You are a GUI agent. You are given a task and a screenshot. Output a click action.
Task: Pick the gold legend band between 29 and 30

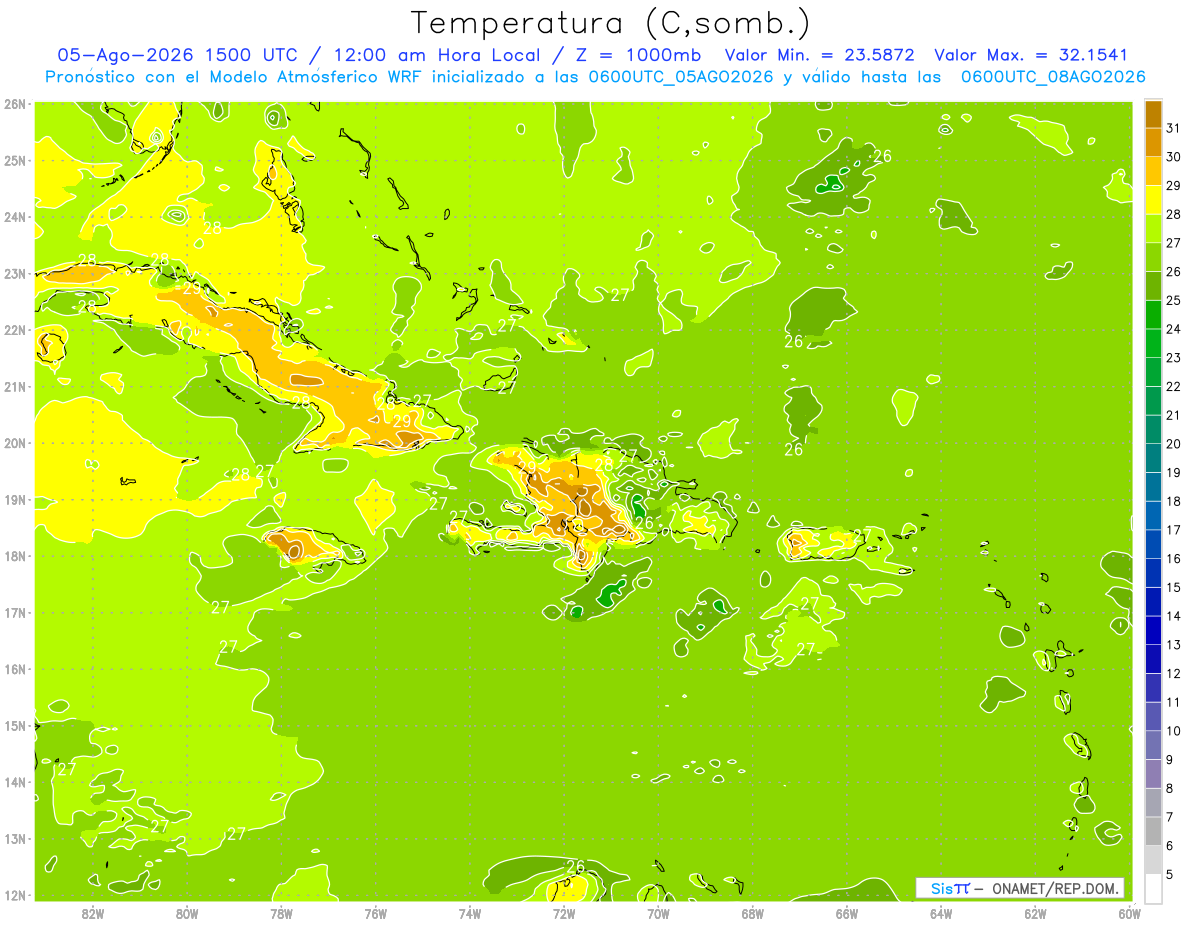click(x=1153, y=172)
